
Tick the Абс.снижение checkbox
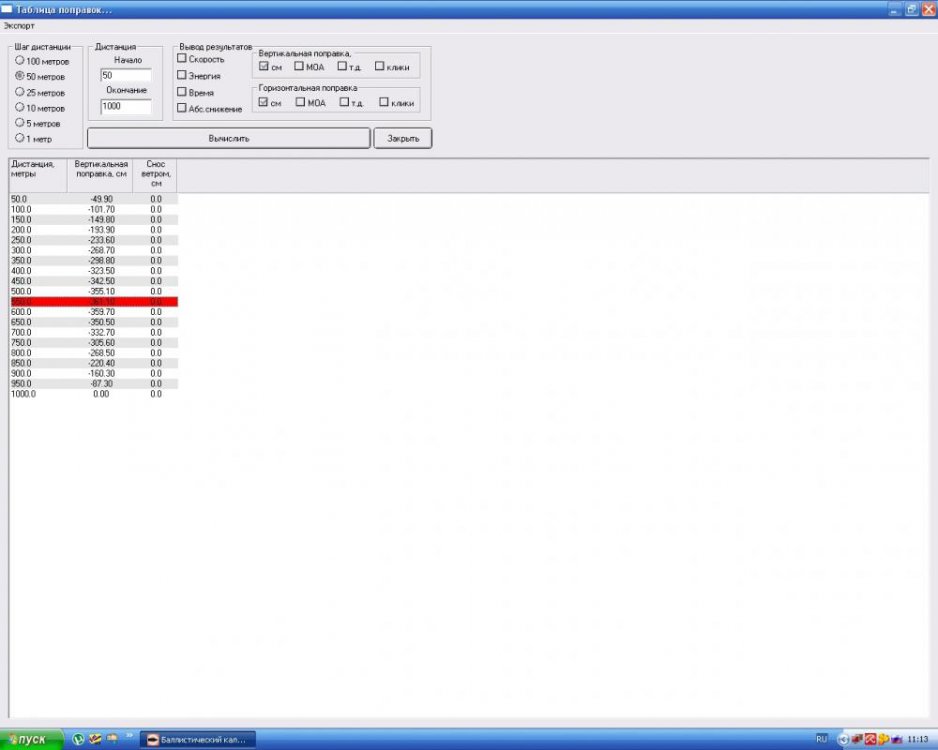[x=182, y=108]
